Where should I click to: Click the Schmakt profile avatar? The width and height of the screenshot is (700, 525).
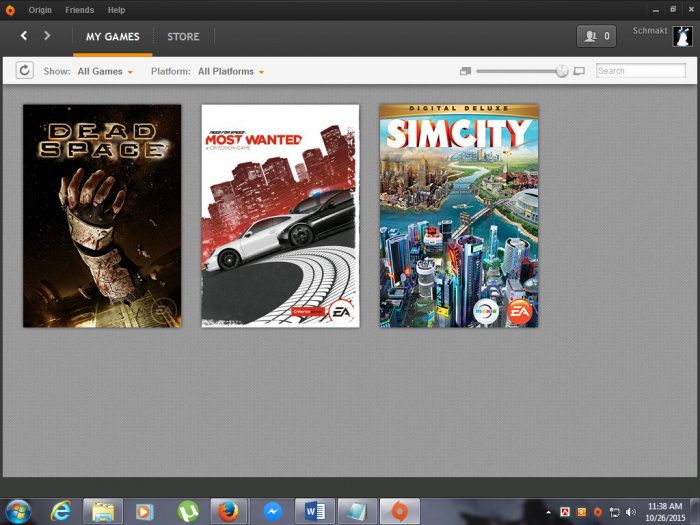pos(683,36)
